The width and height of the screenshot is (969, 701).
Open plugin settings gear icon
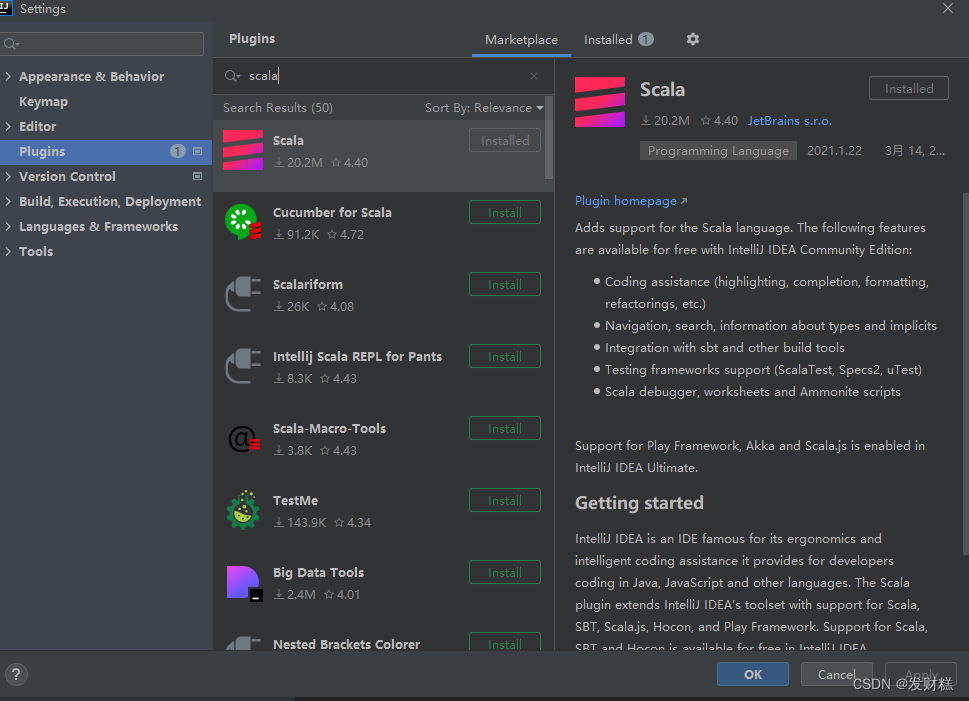click(x=693, y=39)
